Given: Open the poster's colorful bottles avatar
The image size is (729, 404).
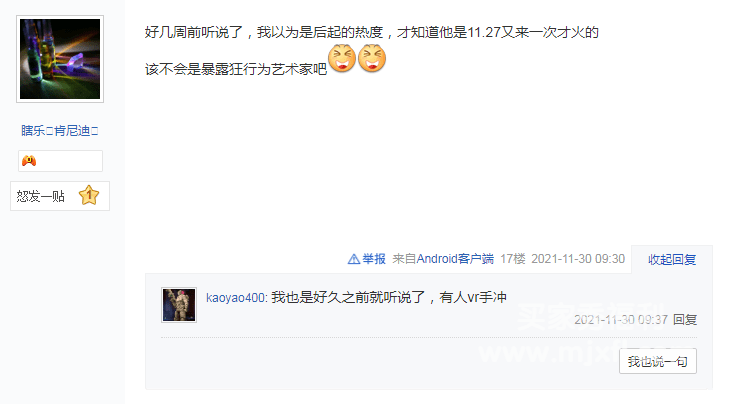Looking at the screenshot, I should coord(60,59).
